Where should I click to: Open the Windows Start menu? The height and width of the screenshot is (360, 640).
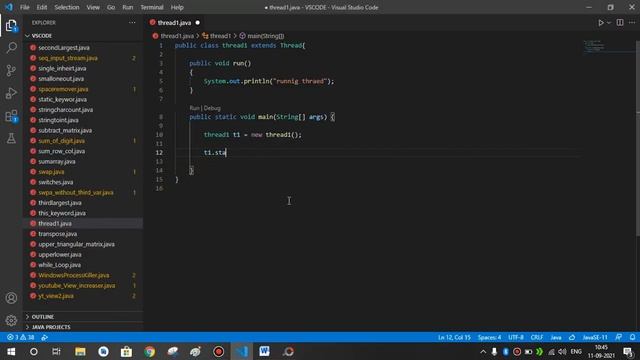pos(11,351)
